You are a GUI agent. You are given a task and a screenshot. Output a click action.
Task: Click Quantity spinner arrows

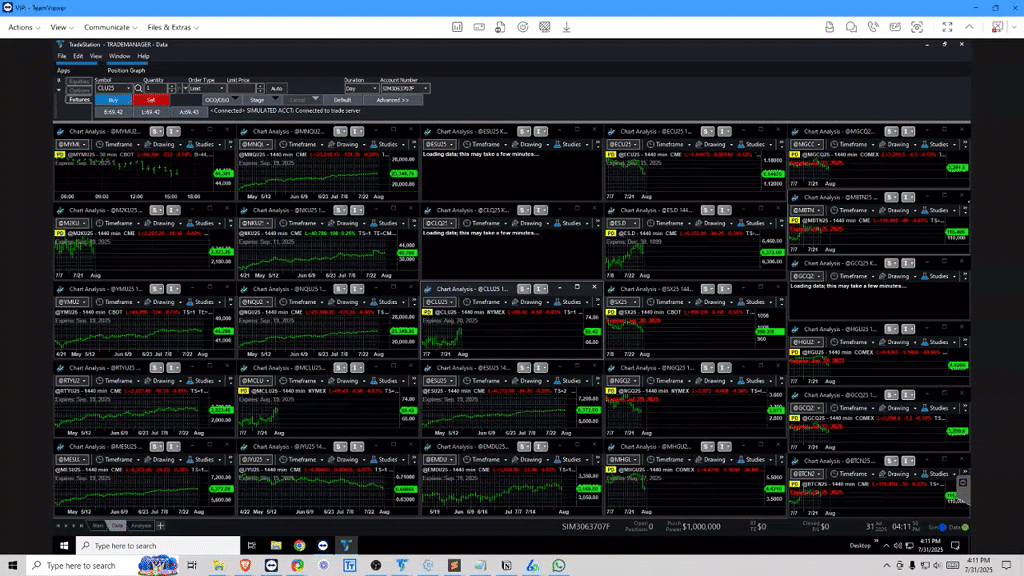pyautogui.click(x=172, y=88)
